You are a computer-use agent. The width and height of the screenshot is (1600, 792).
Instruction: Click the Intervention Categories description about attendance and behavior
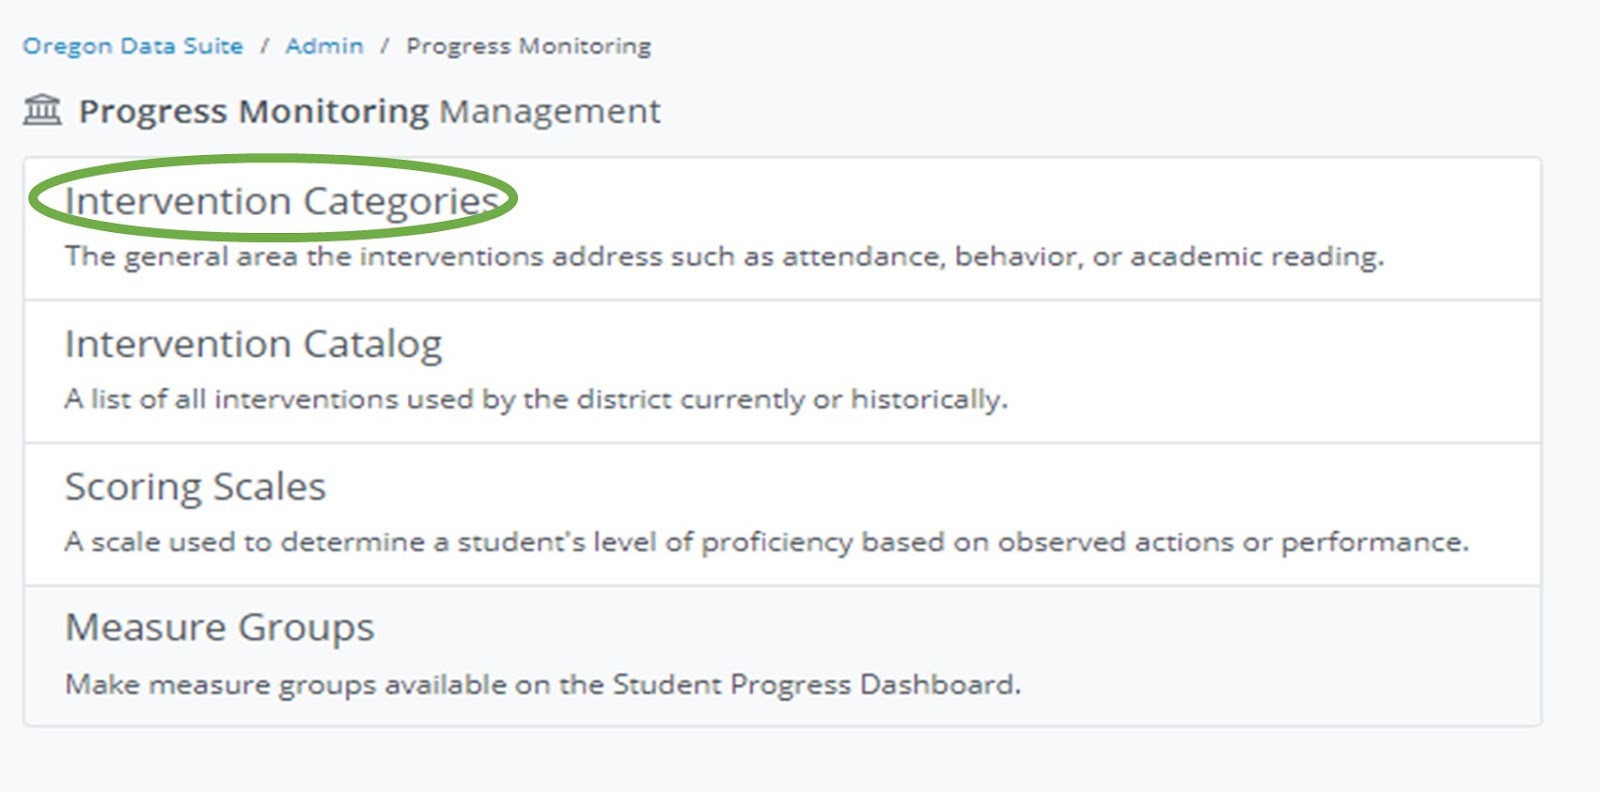click(x=724, y=257)
